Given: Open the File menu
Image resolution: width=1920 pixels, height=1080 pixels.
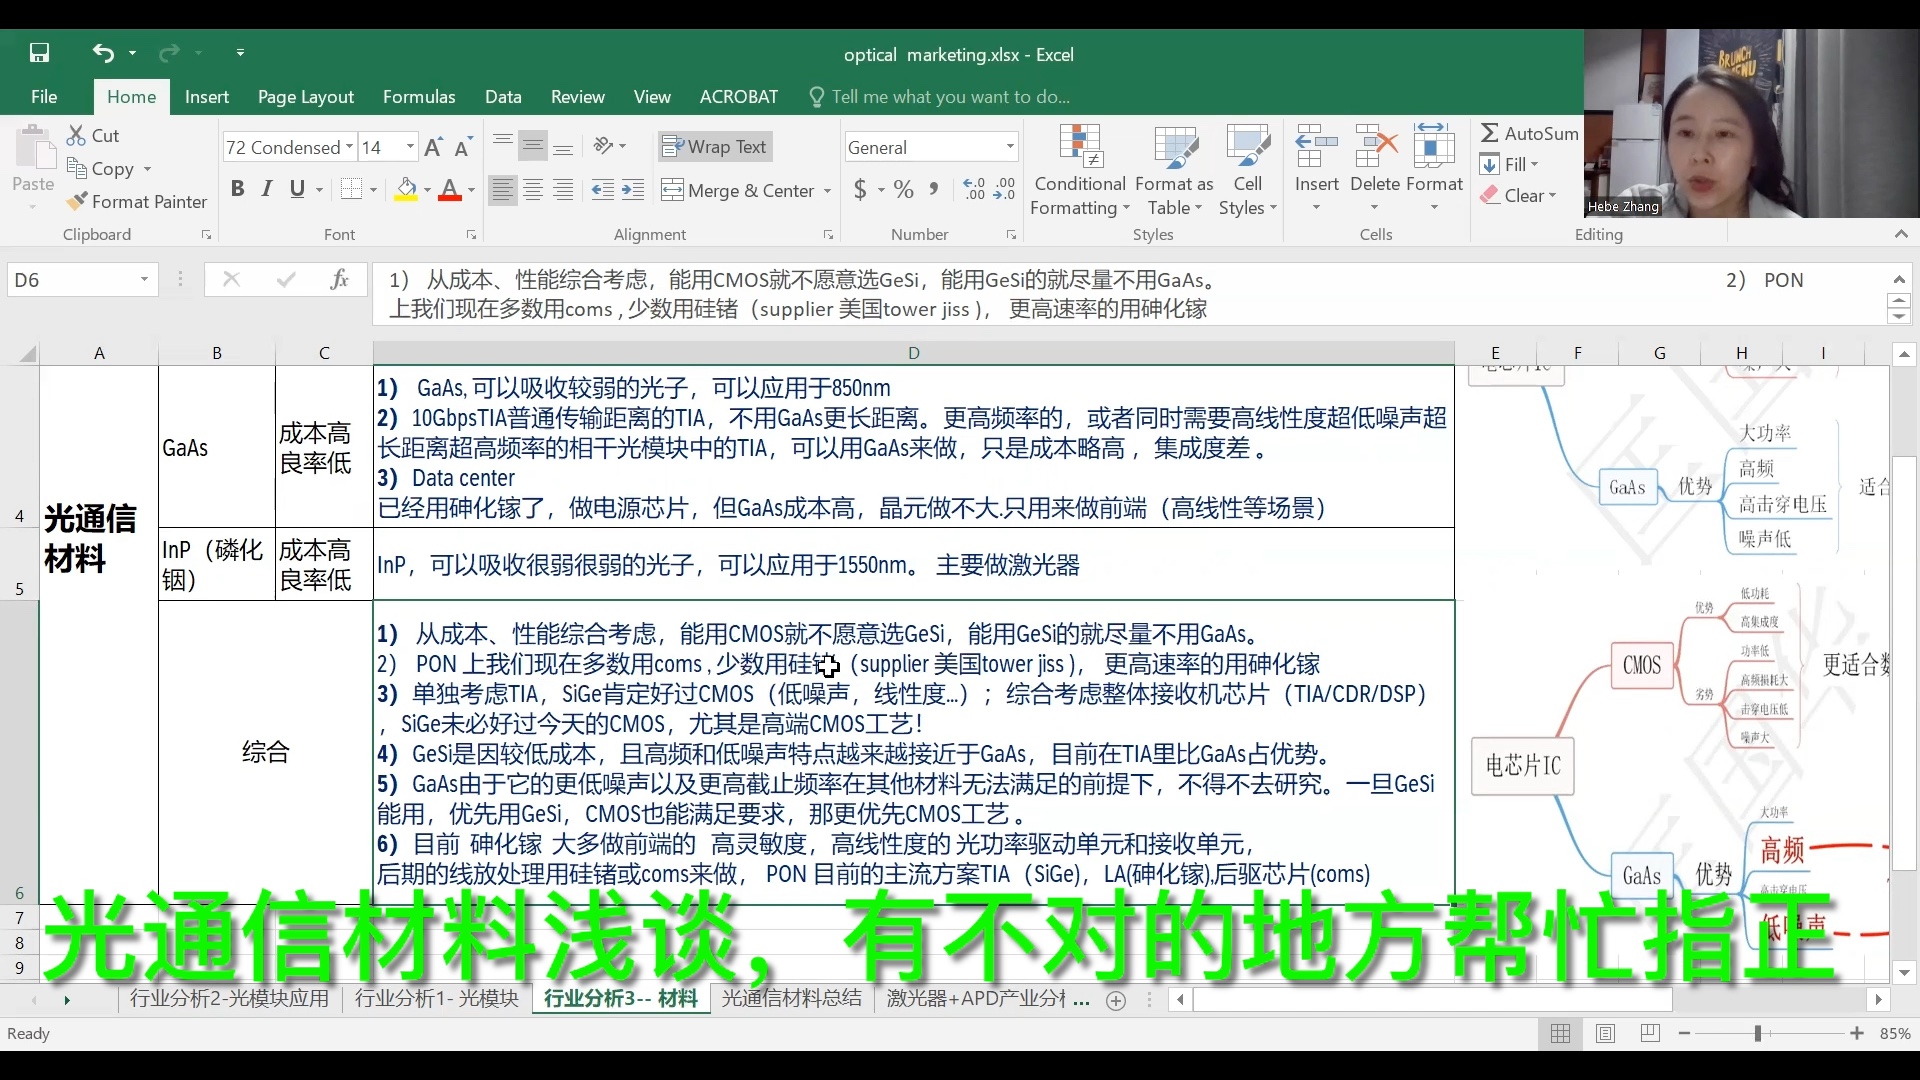Looking at the screenshot, I should [x=44, y=97].
